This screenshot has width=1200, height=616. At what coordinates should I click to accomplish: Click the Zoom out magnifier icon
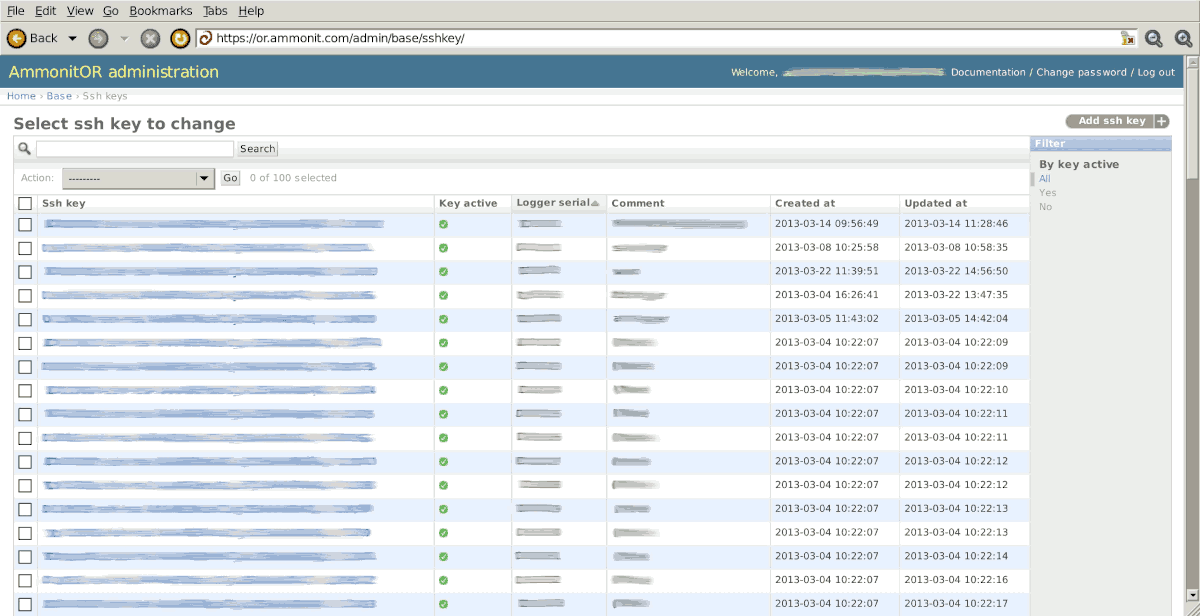tap(1153, 38)
